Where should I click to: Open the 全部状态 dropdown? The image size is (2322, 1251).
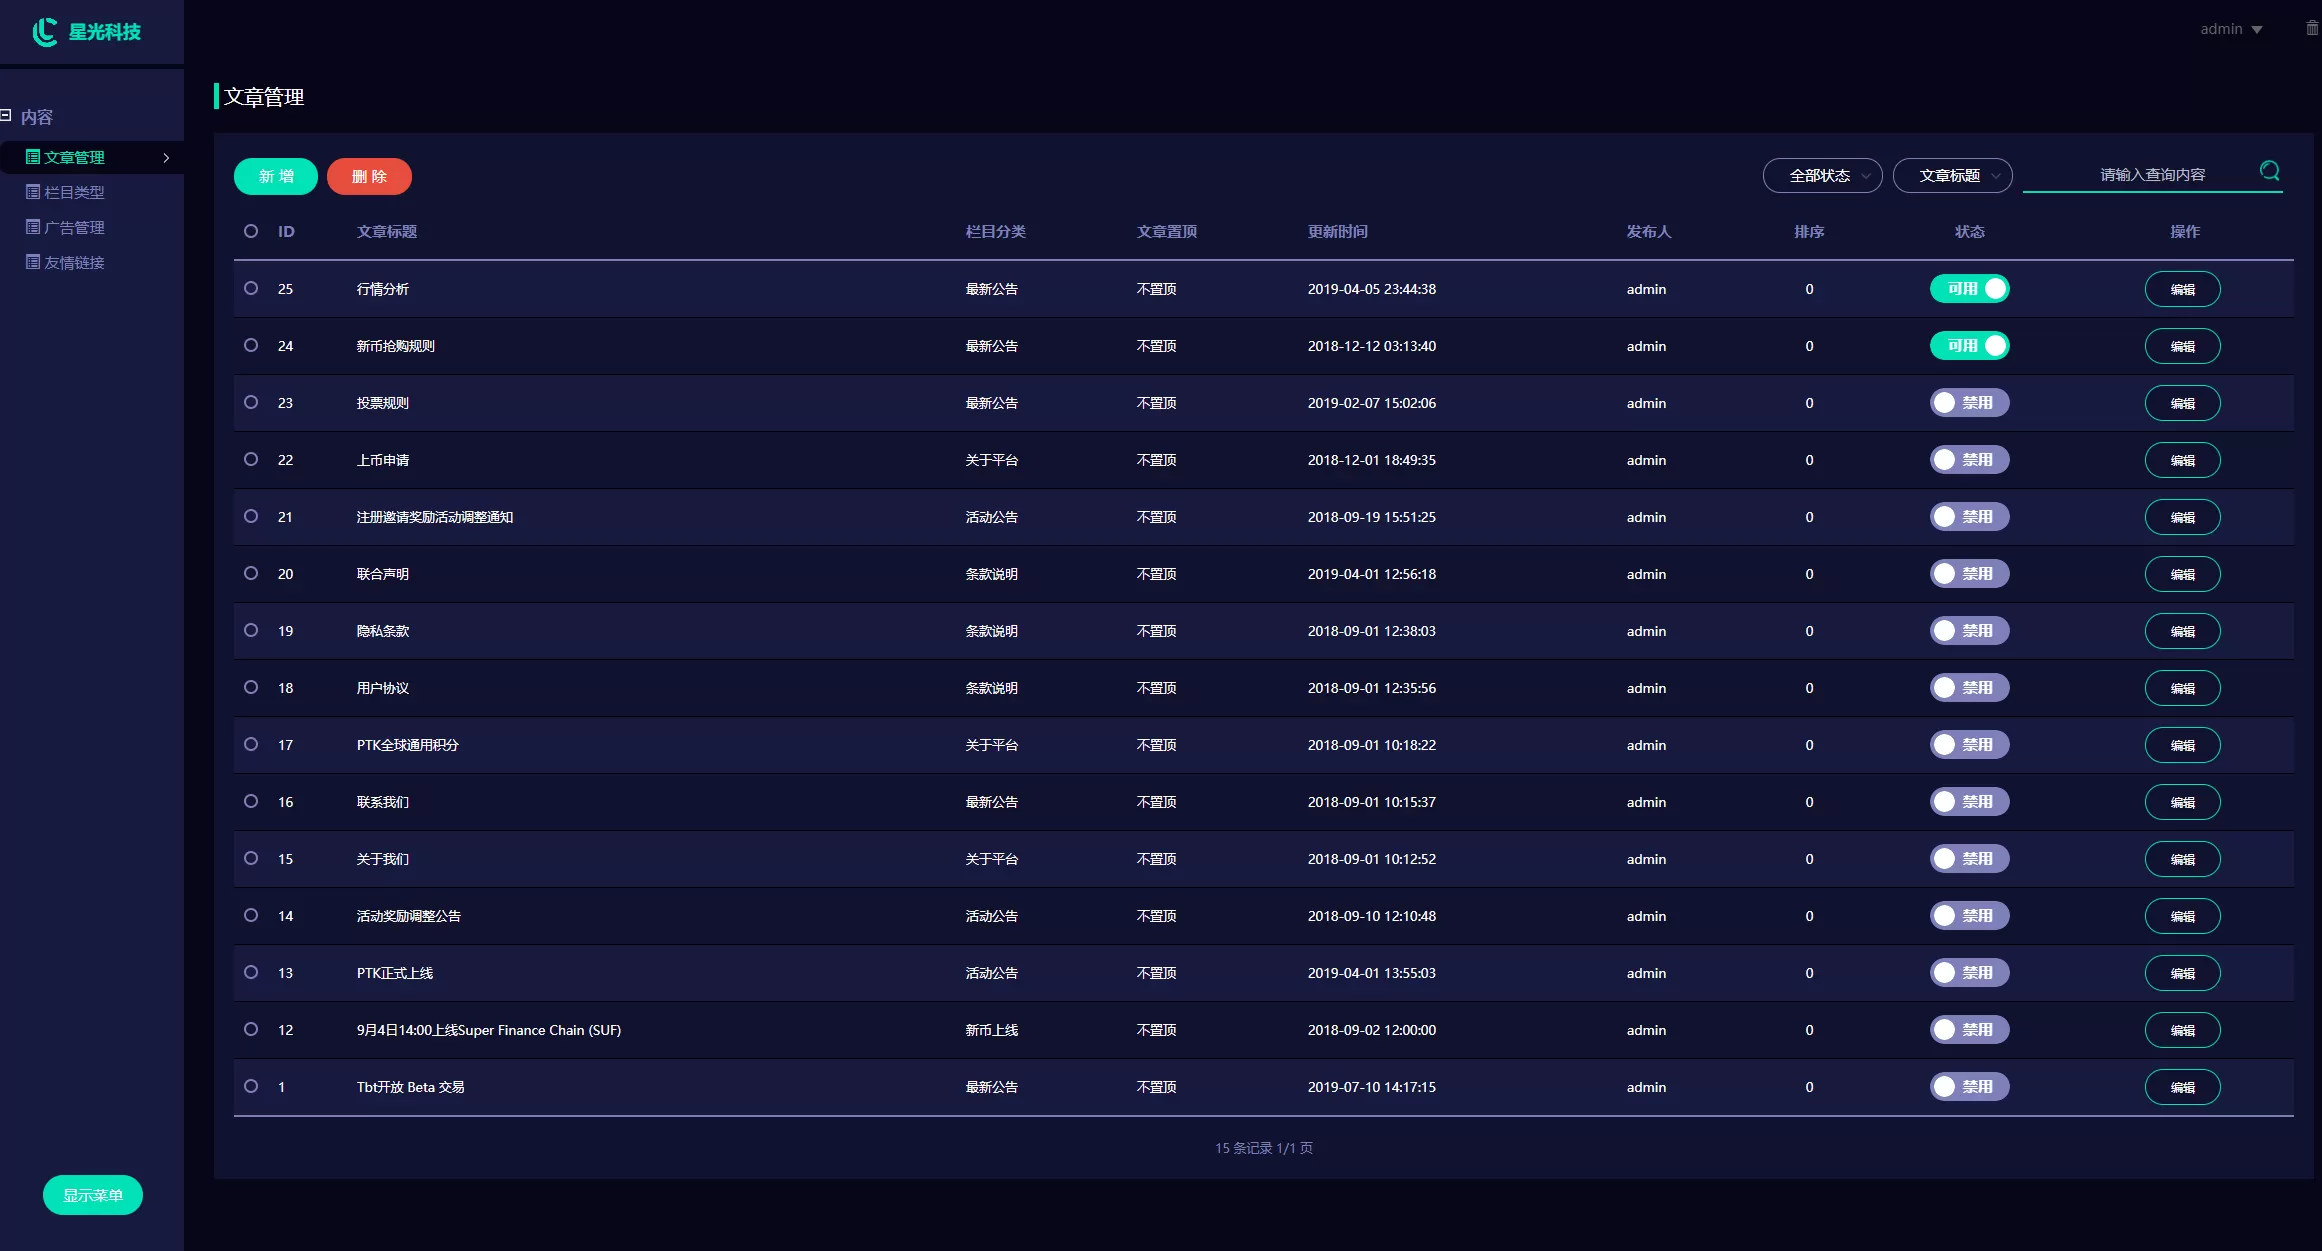(1821, 176)
